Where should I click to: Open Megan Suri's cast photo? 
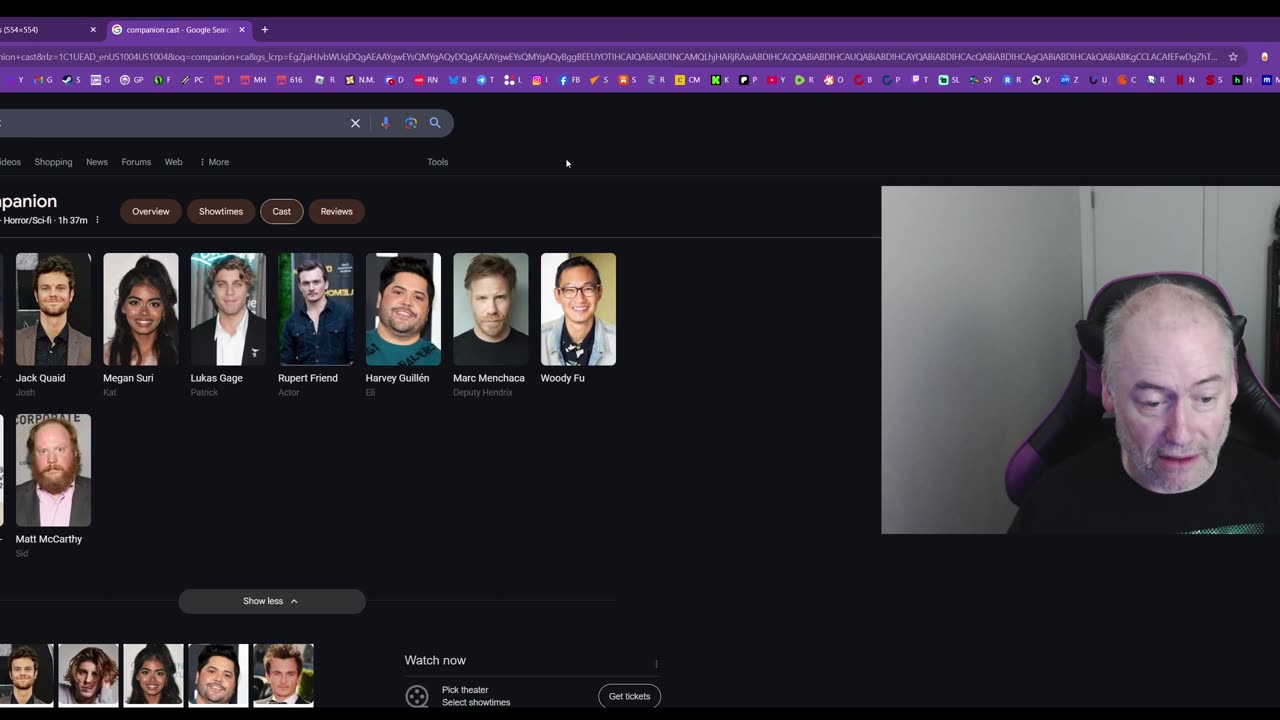pos(141,309)
